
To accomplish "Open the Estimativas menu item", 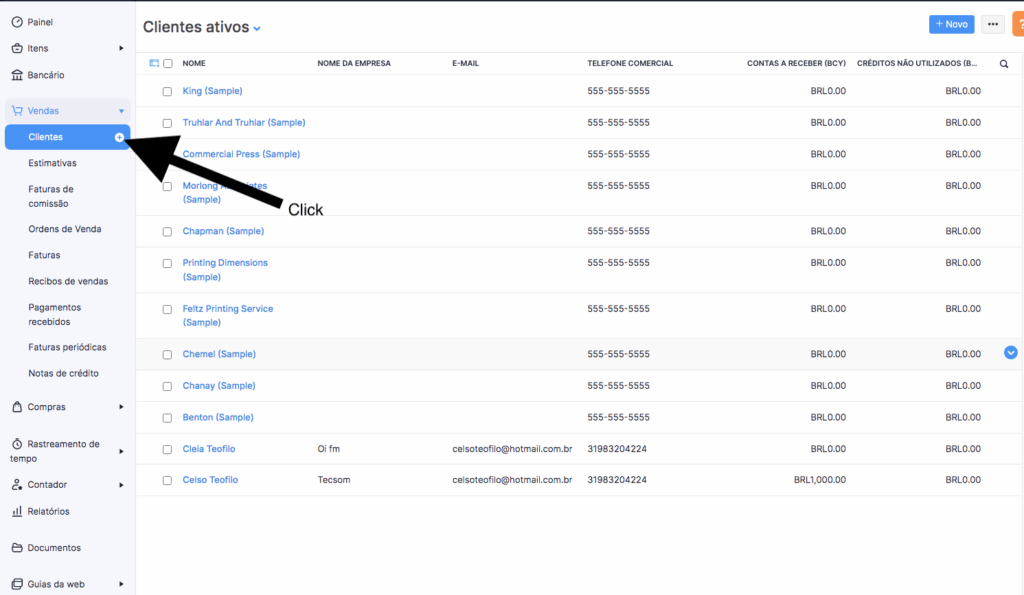I will tap(52, 163).
